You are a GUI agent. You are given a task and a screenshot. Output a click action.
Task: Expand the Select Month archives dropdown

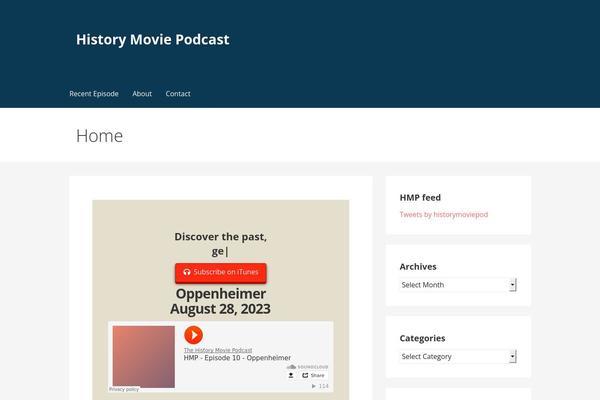point(458,285)
